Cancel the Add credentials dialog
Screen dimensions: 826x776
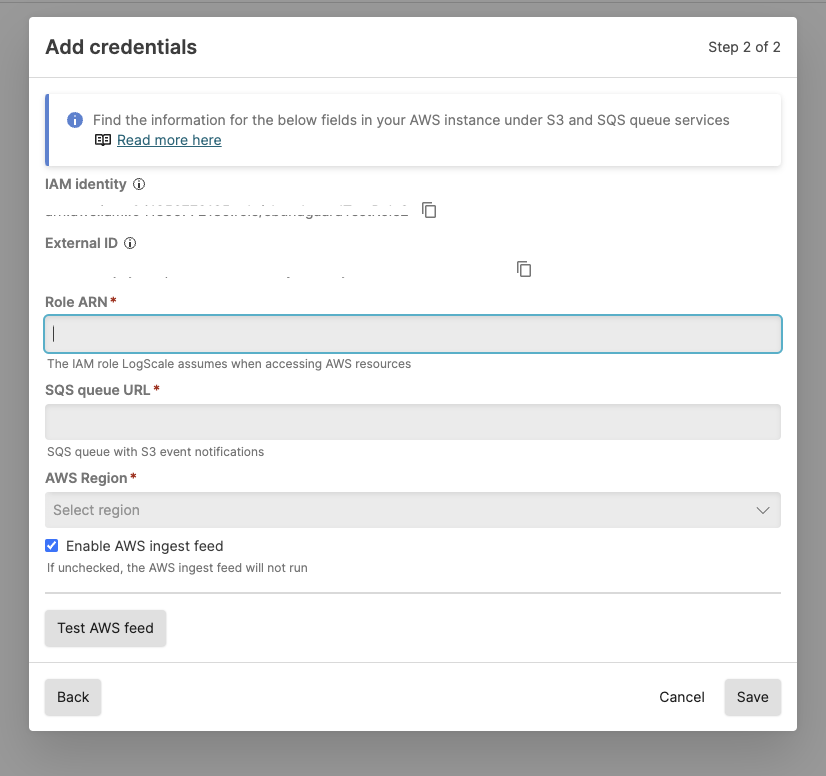click(x=681, y=697)
